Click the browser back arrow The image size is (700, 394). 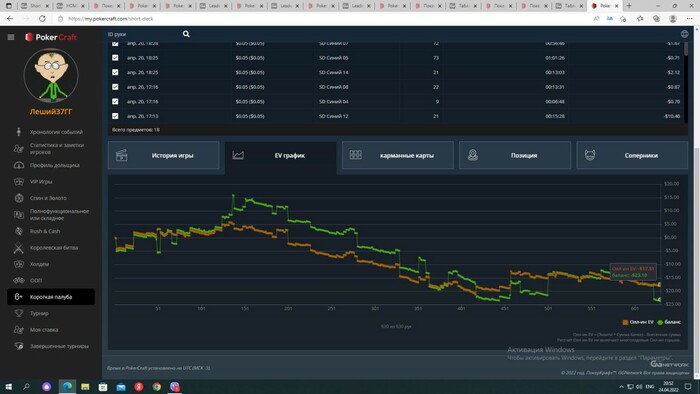click(x=10, y=19)
